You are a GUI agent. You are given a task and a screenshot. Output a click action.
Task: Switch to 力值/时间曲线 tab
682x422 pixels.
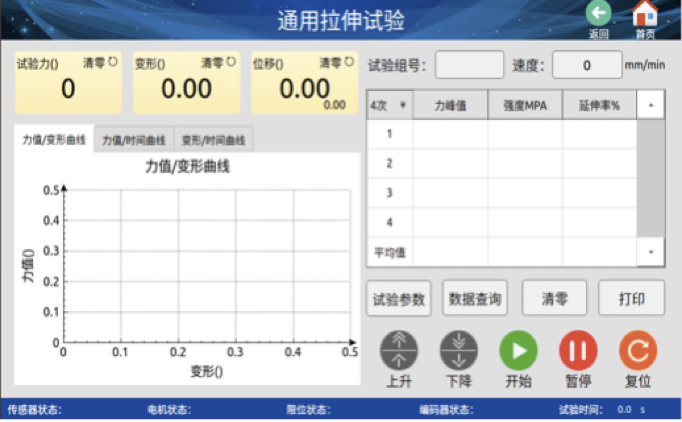(134, 141)
